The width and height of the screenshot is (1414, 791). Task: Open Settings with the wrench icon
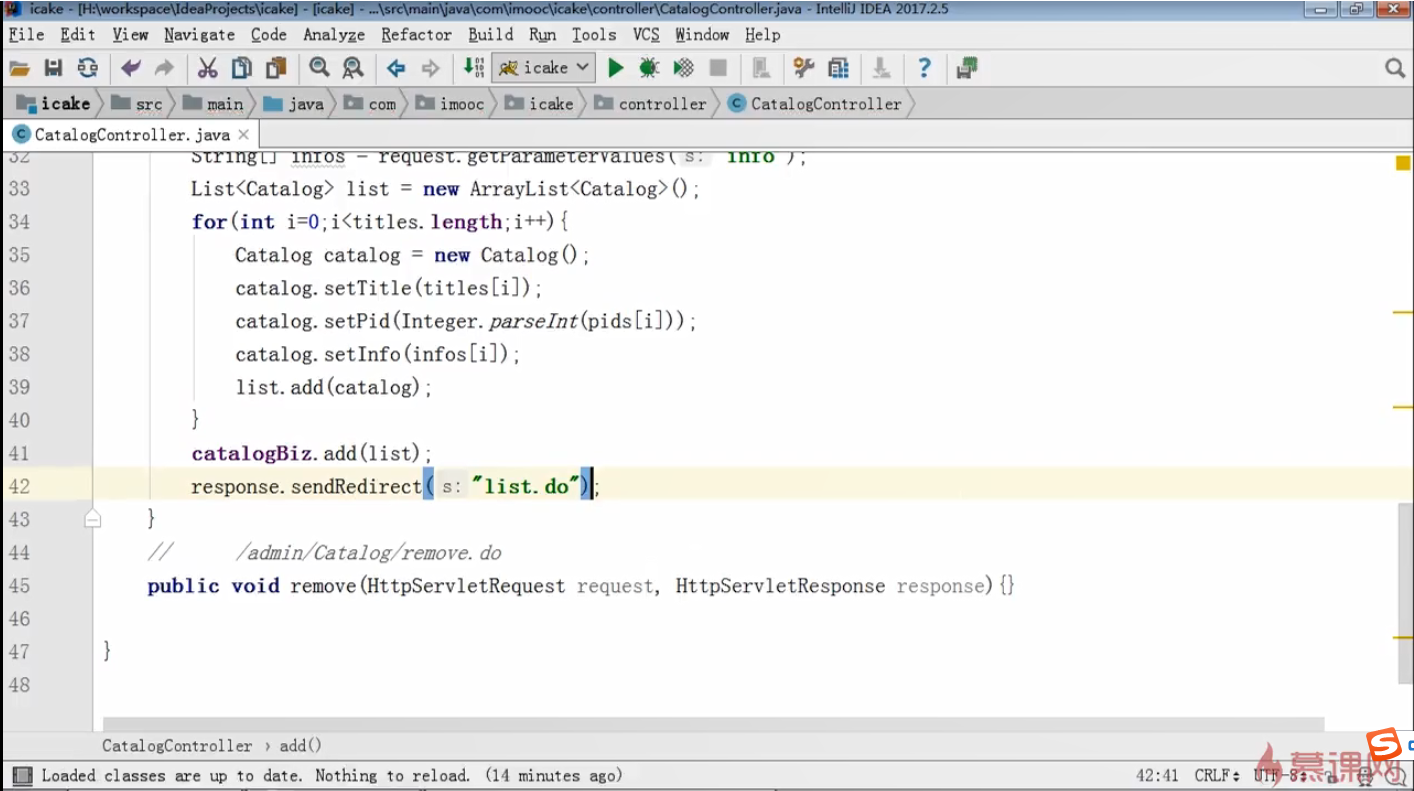[x=803, y=68]
